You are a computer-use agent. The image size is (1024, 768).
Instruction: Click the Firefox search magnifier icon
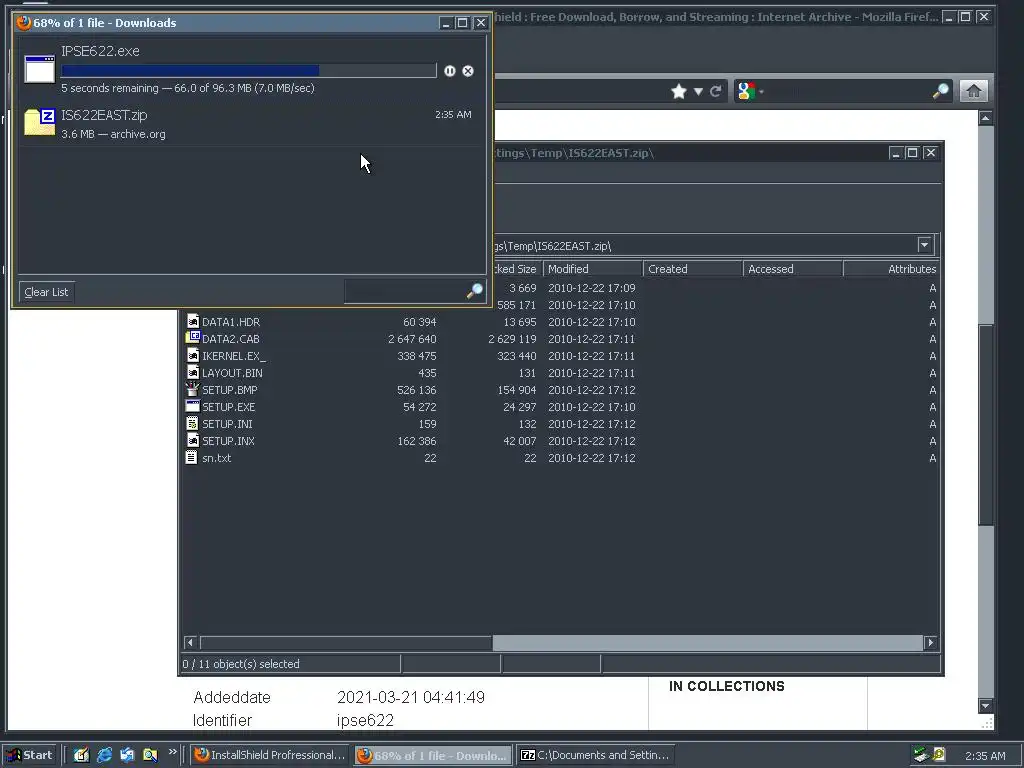tap(940, 91)
